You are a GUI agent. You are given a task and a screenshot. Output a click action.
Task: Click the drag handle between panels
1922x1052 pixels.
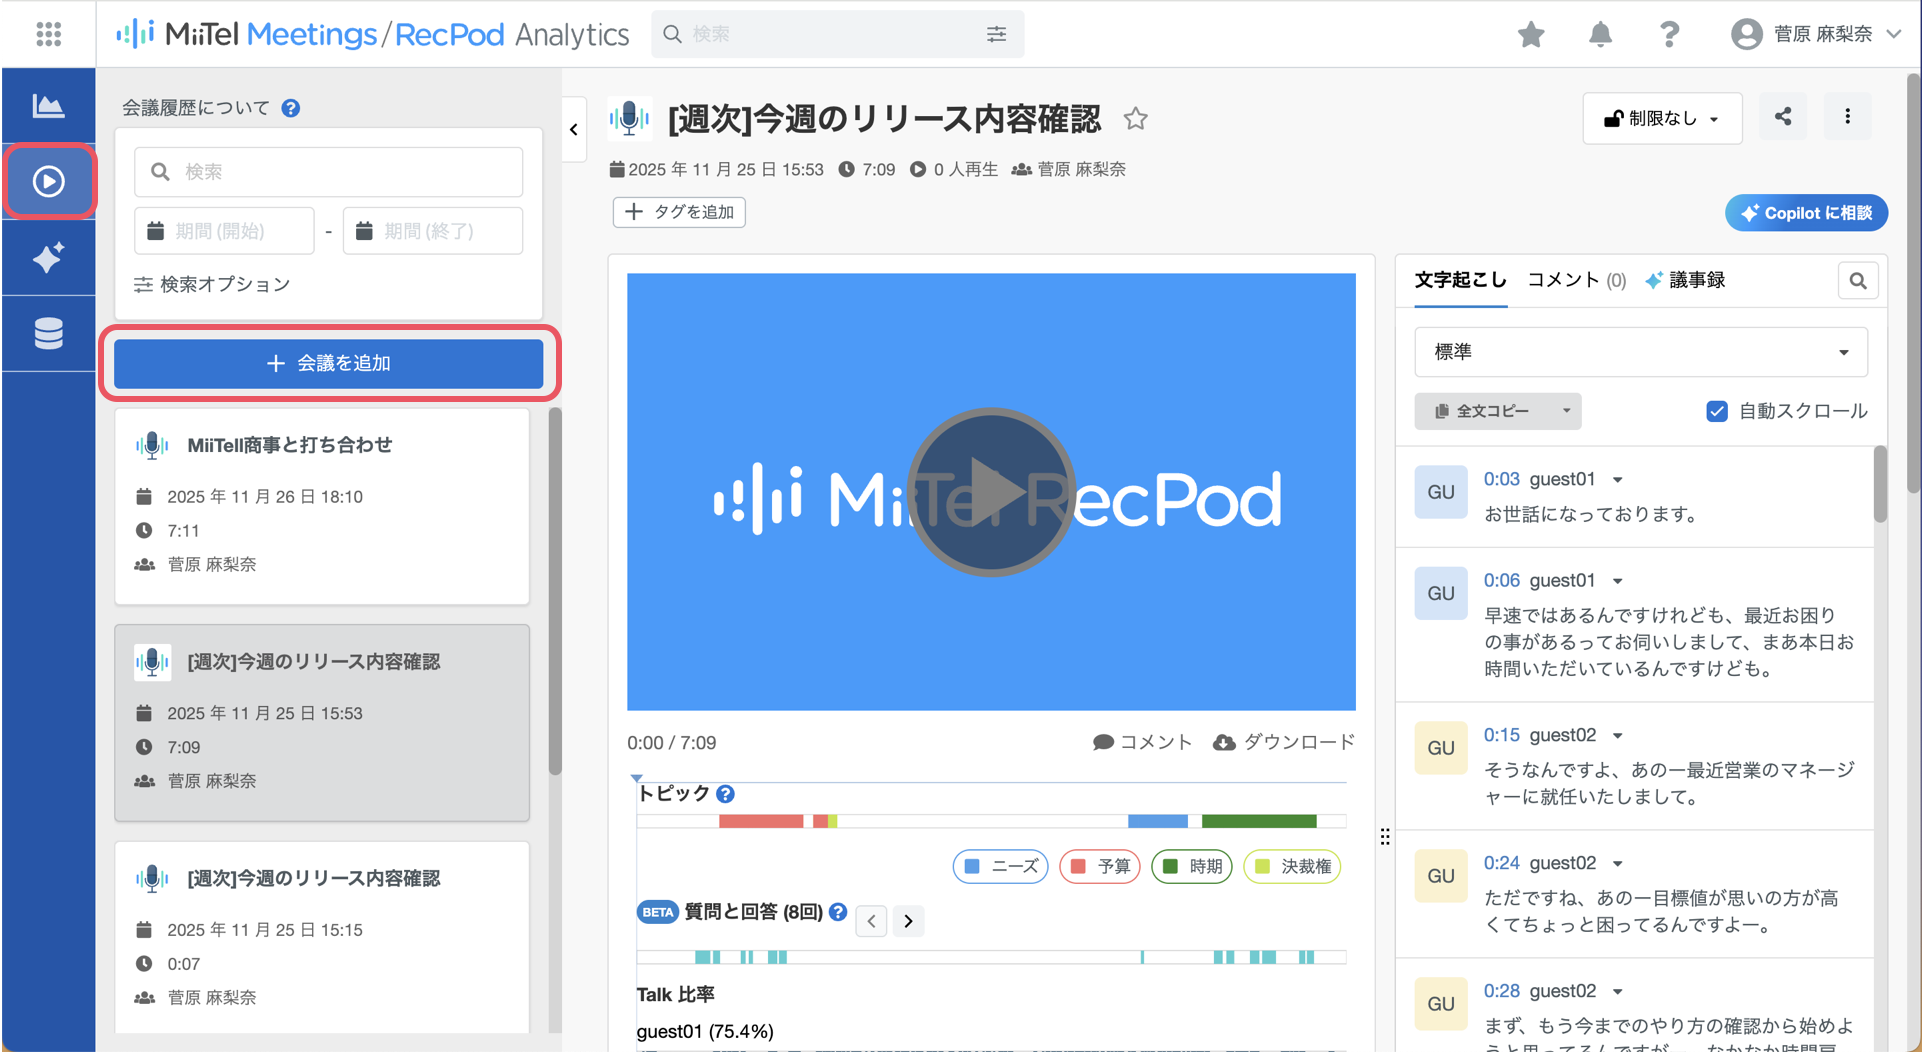pos(1385,836)
